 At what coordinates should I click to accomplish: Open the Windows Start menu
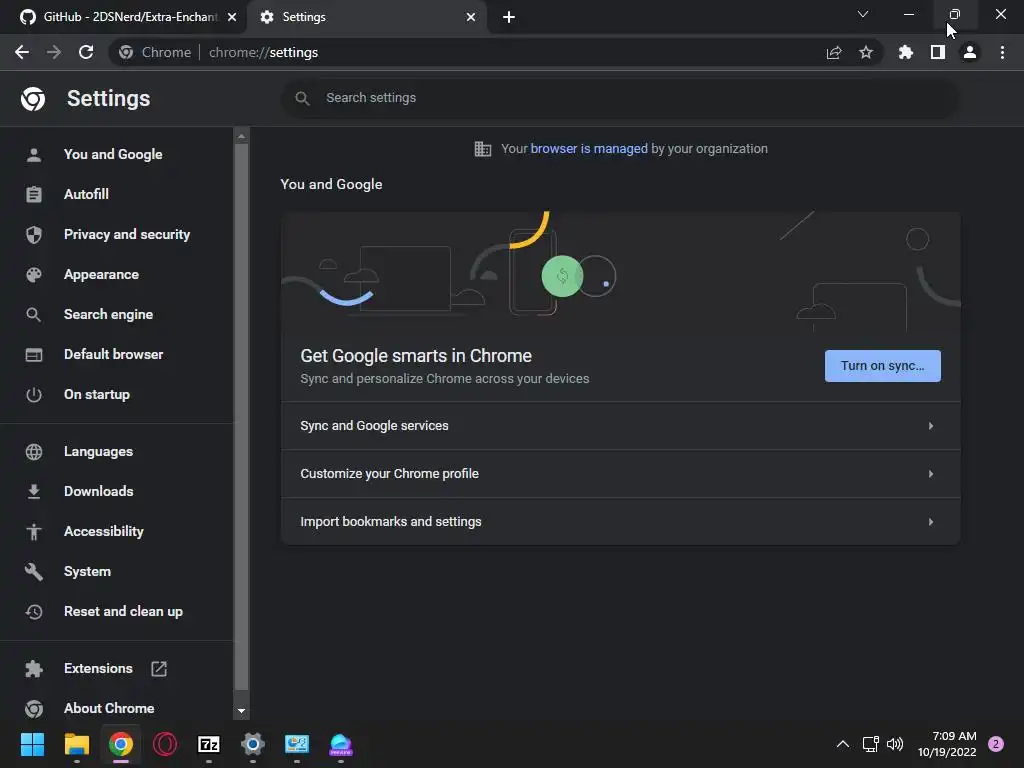tap(32, 744)
